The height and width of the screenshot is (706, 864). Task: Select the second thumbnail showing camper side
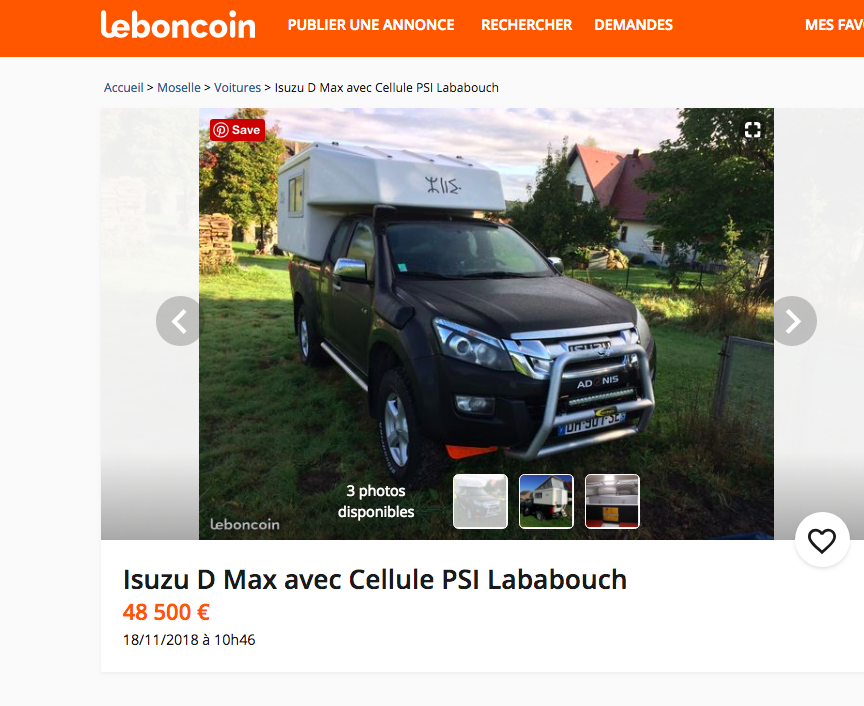pyautogui.click(x=547, y=502)
